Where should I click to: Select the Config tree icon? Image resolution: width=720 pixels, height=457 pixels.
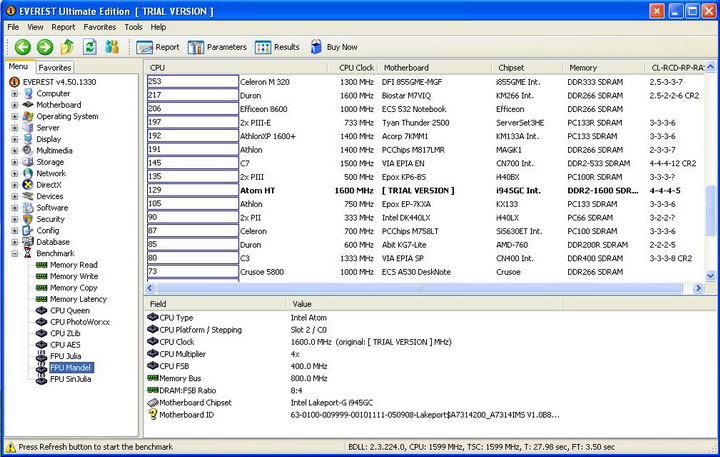click(28, 231)
